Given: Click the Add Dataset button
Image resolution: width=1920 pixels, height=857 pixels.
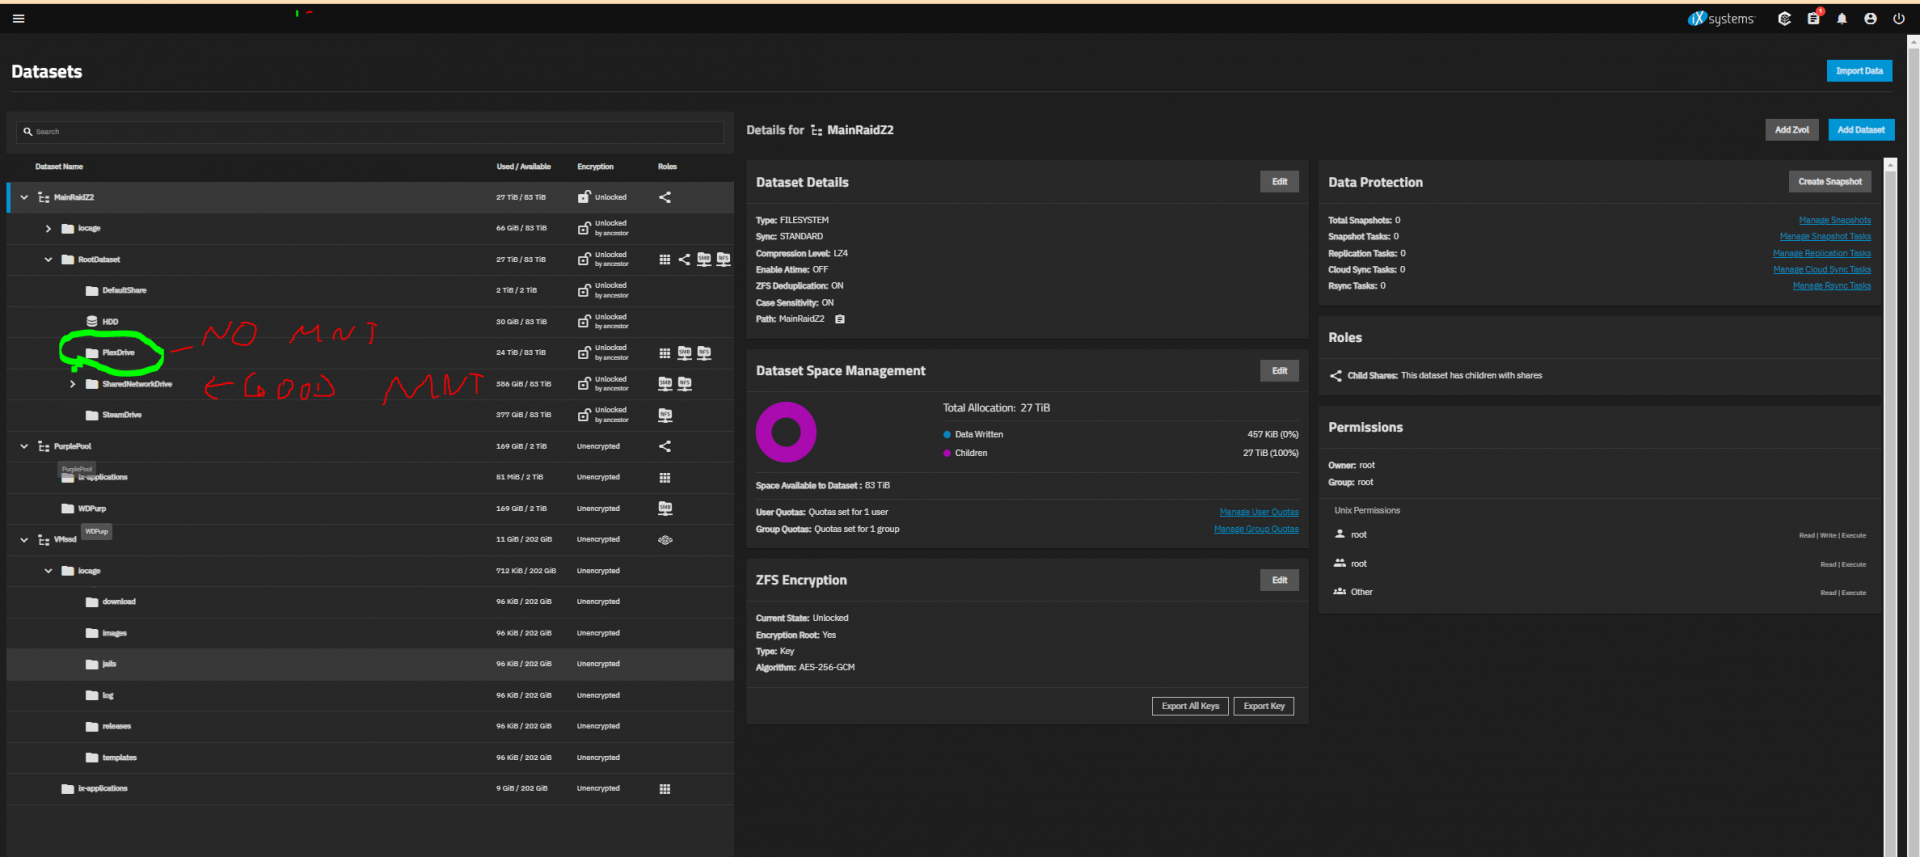Looking at the screenshot, I should tap(1860, 130).
